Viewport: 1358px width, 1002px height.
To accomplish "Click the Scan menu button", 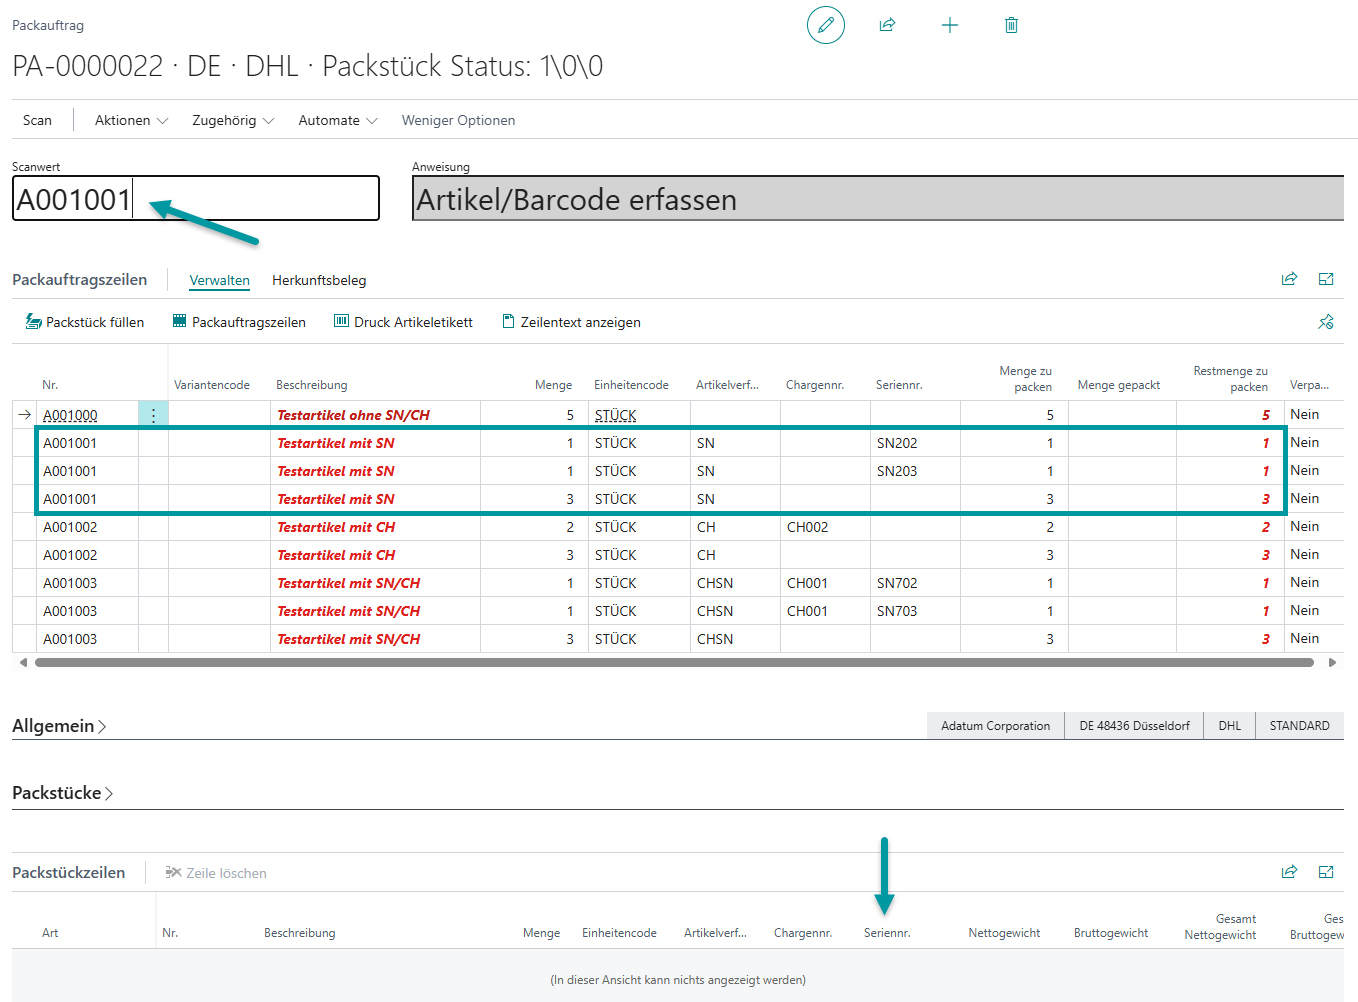I will [x=37, y=120].
